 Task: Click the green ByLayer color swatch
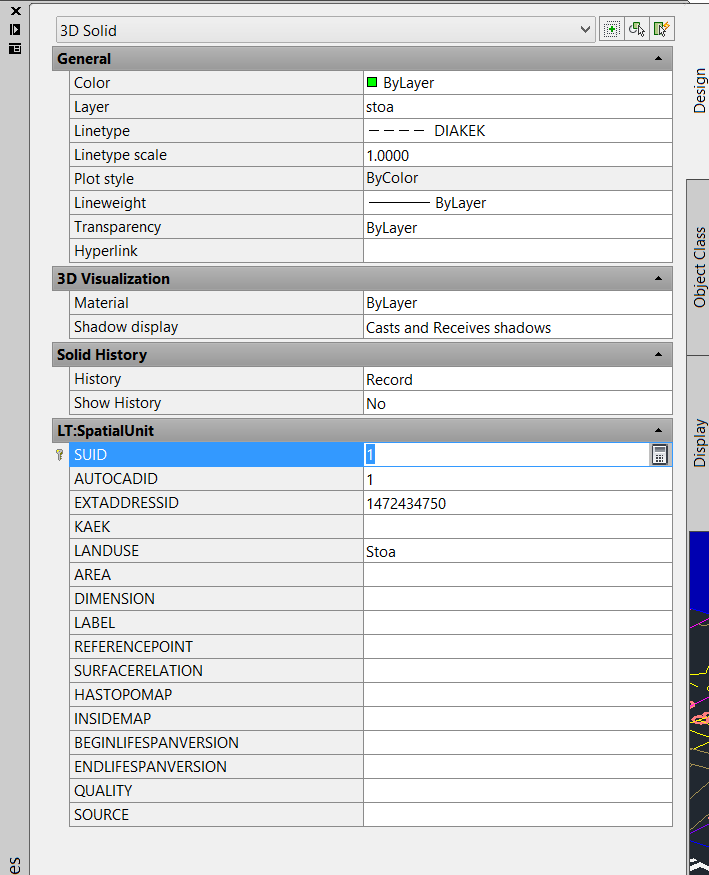[372, 83]
